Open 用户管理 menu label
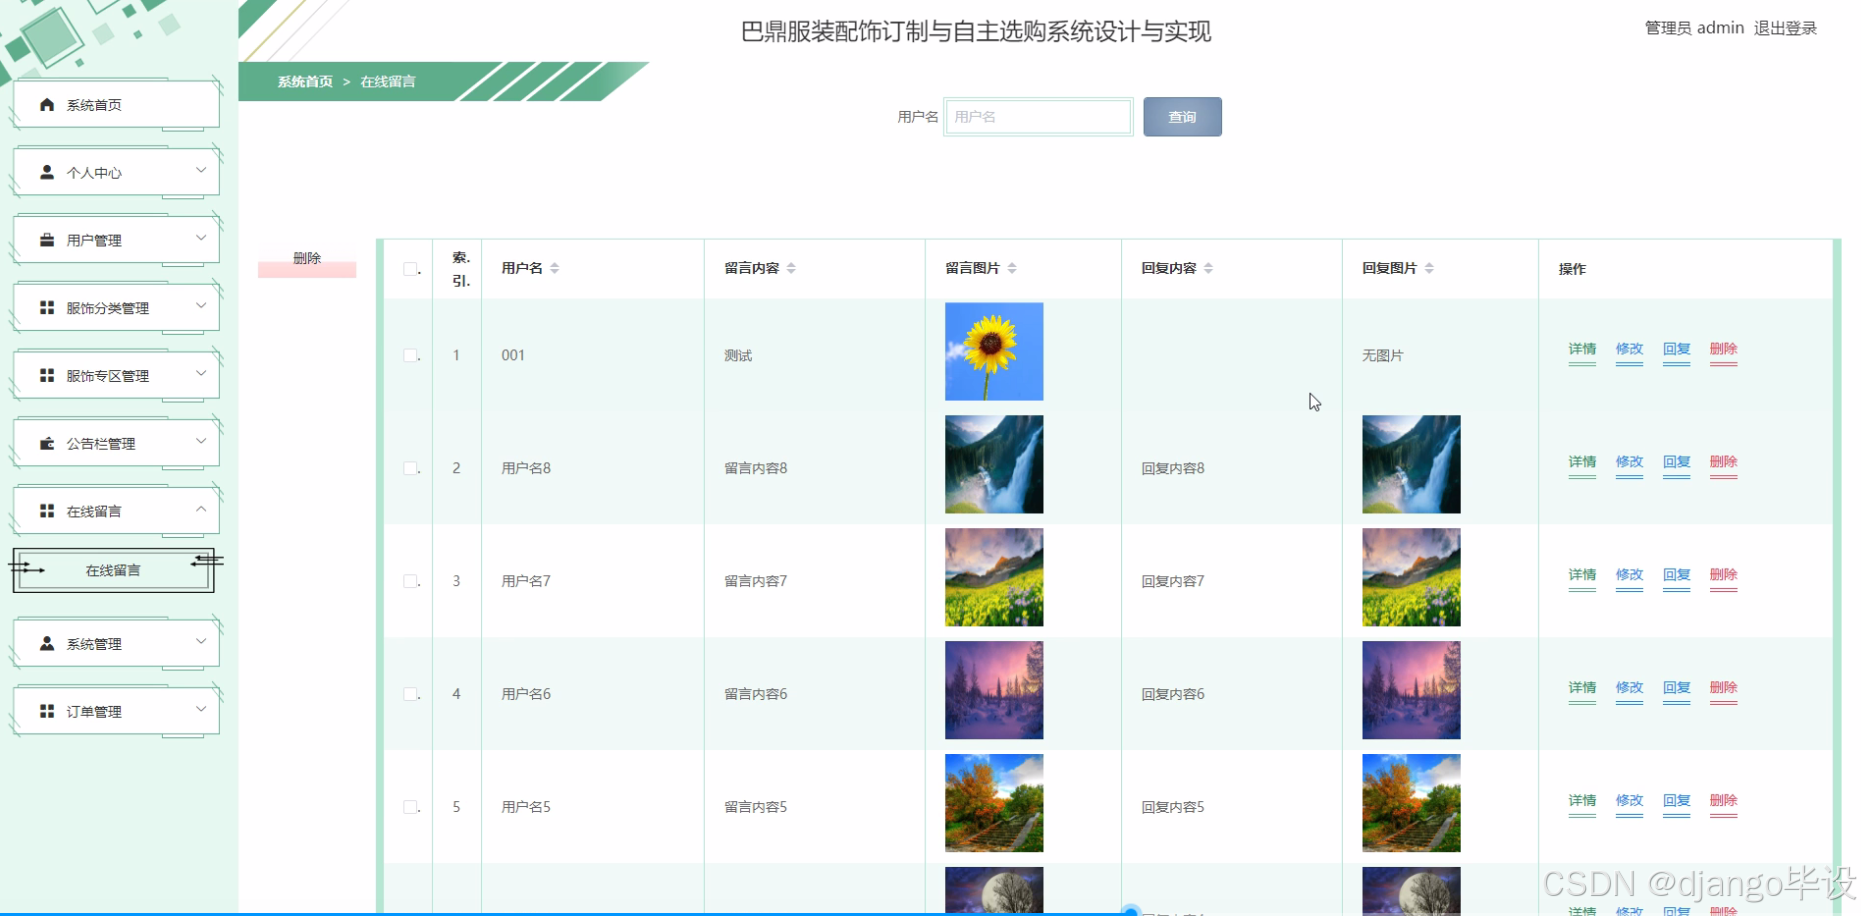The width and height of the screenshot is (1861, 916). click(x=94, y=240)
